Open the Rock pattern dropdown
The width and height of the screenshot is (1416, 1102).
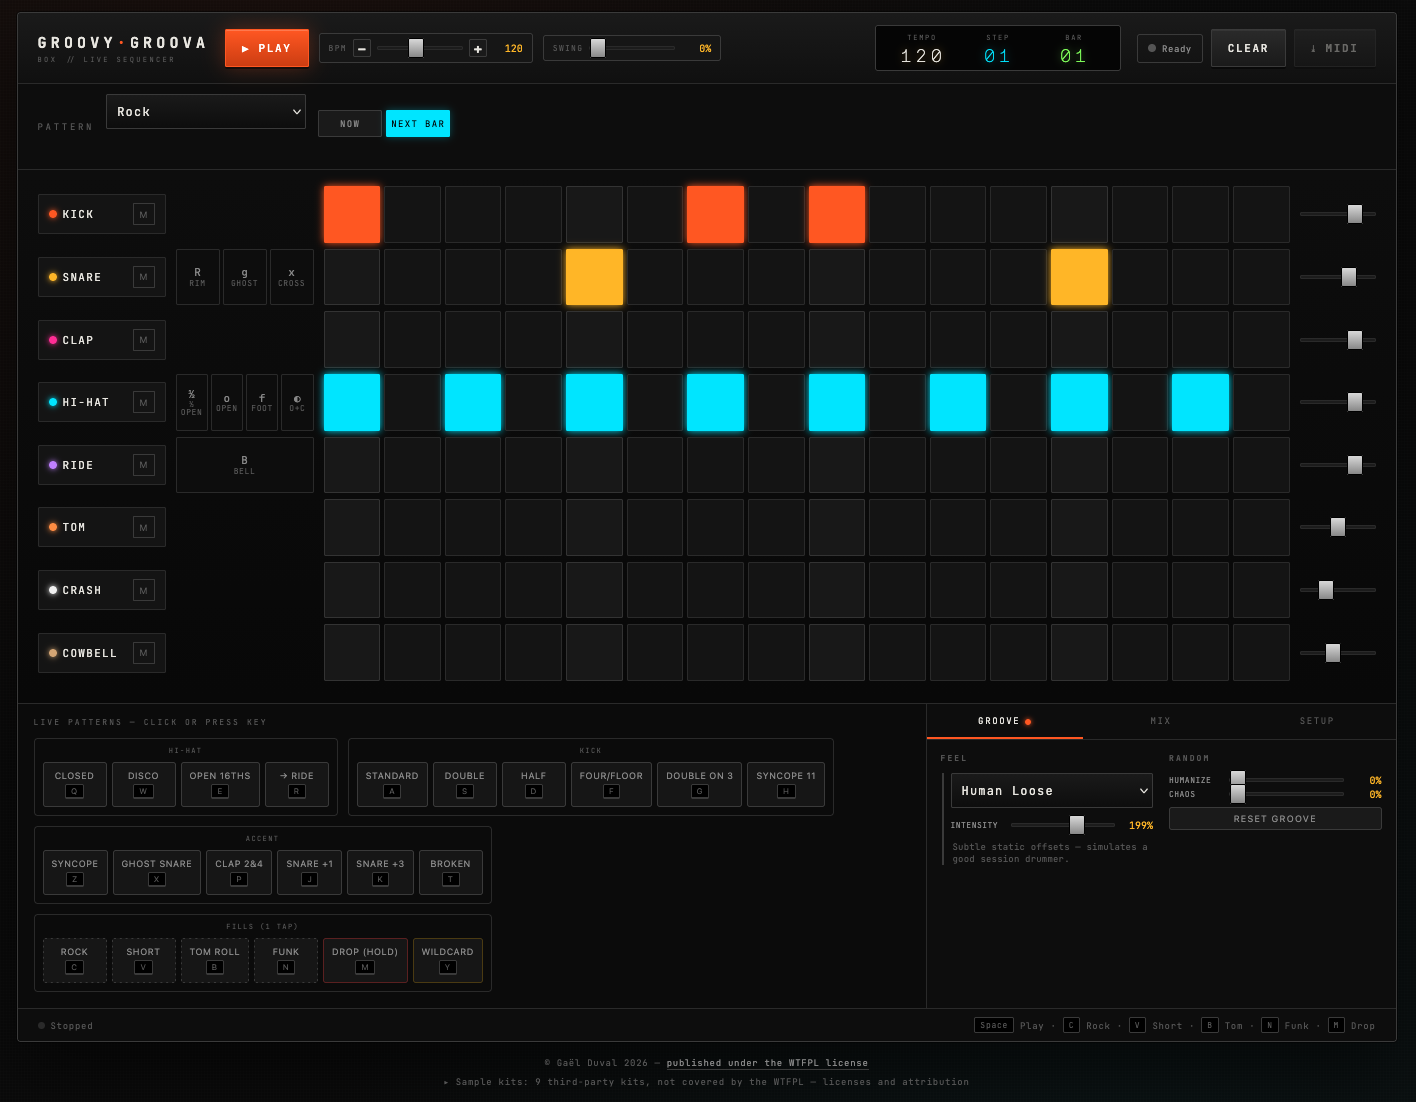[x=206, y=112]
